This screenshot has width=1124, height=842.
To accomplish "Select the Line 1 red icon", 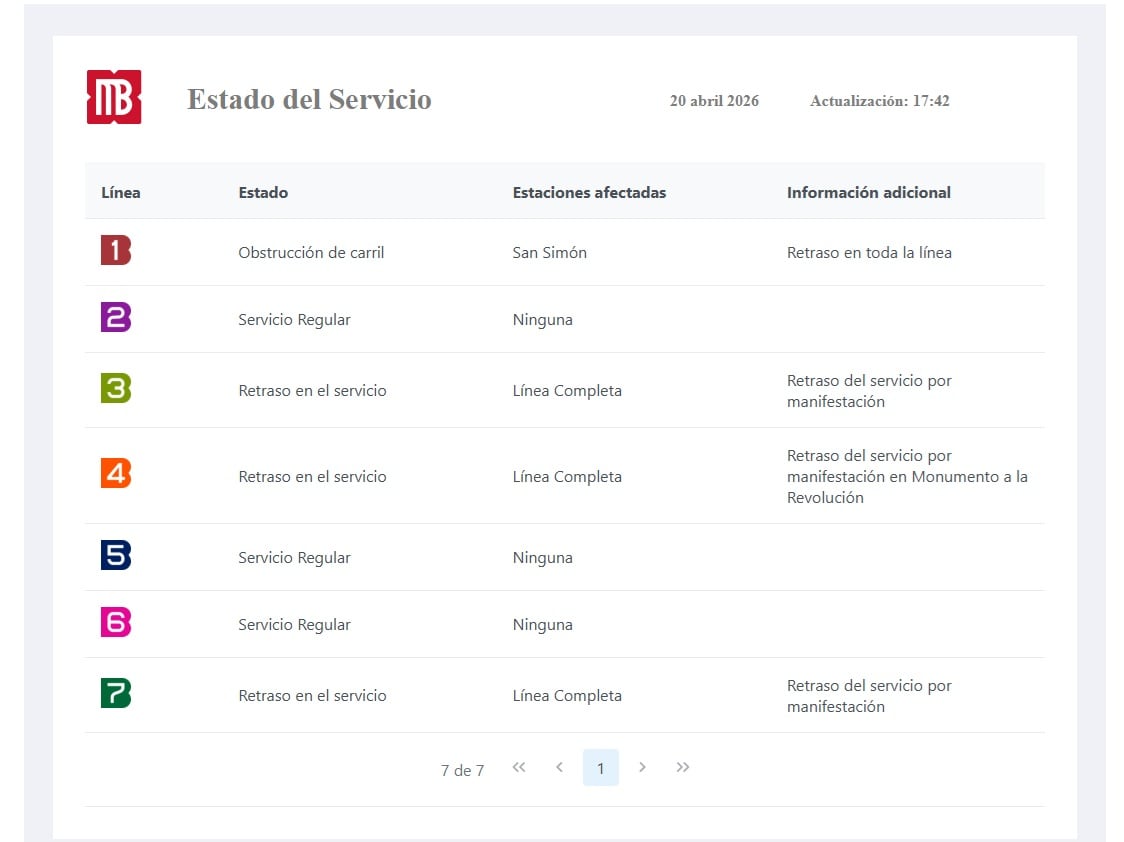I will click(x=116, y=250).
